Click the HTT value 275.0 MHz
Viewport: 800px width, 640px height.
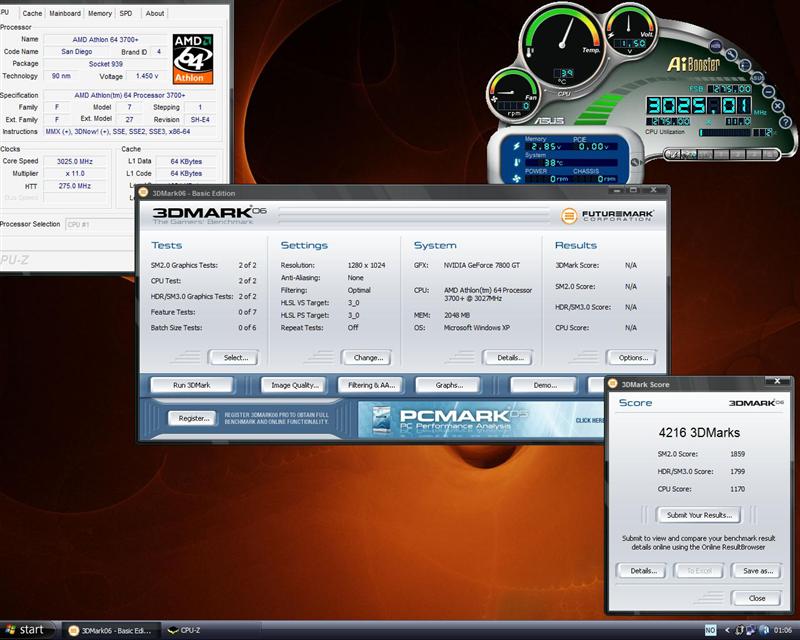click(x=75, y=186)
